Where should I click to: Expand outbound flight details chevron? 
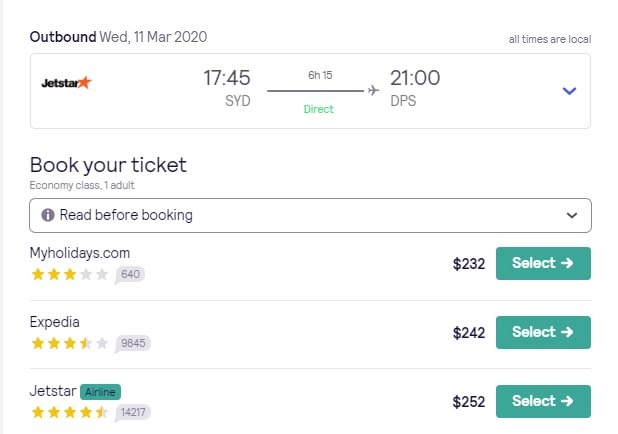tap(569, 91)
